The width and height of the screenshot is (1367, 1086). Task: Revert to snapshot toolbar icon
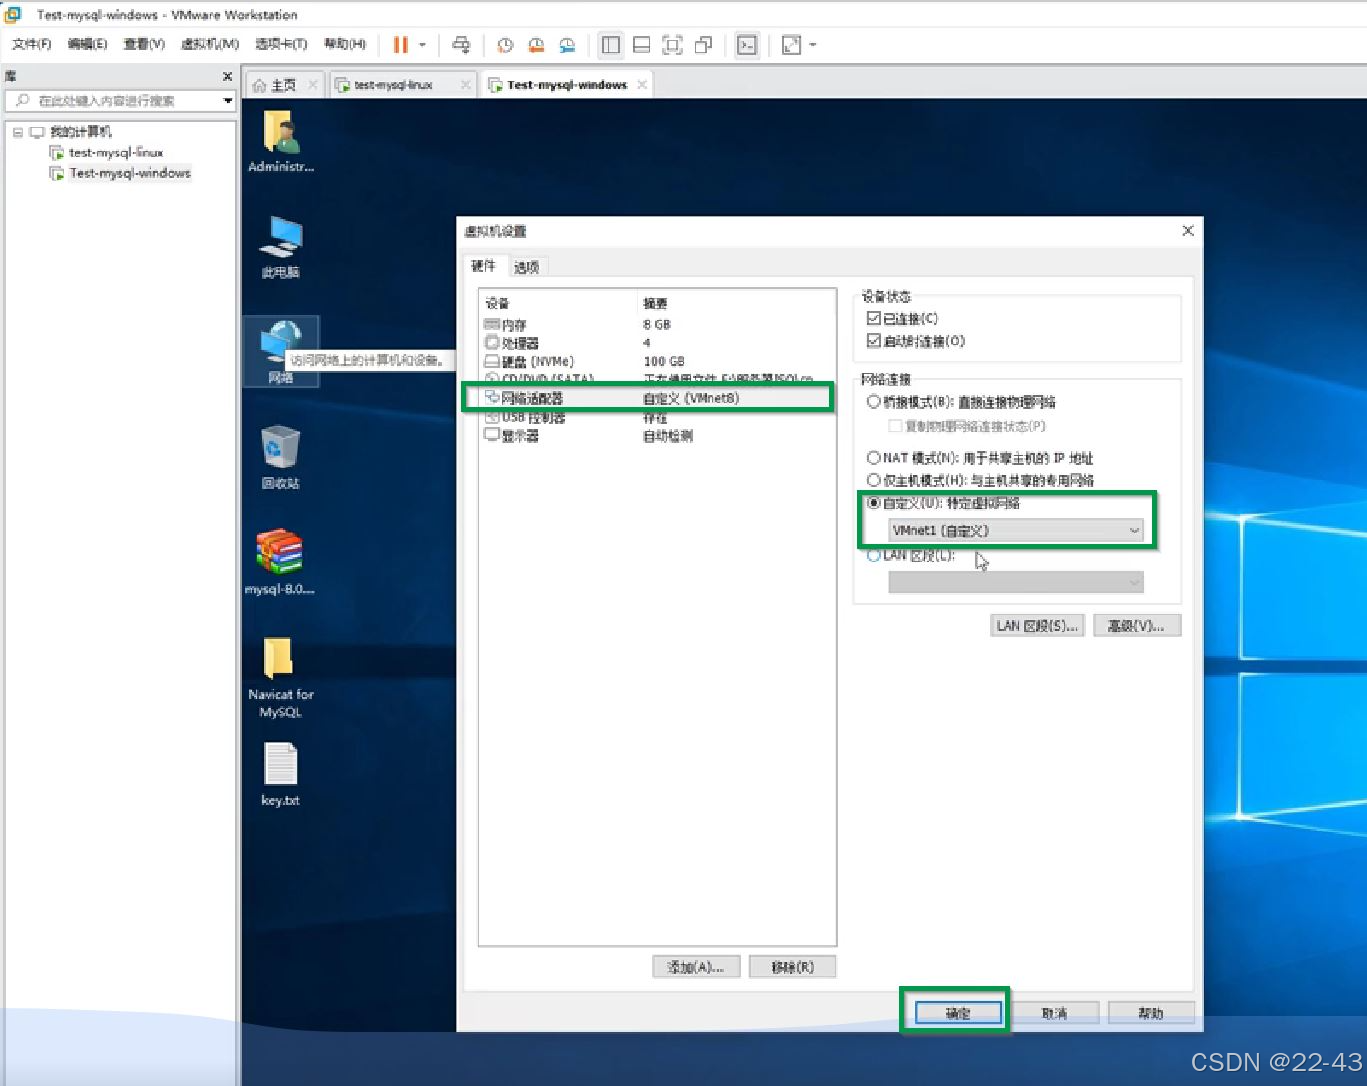[x=536, y=45]
